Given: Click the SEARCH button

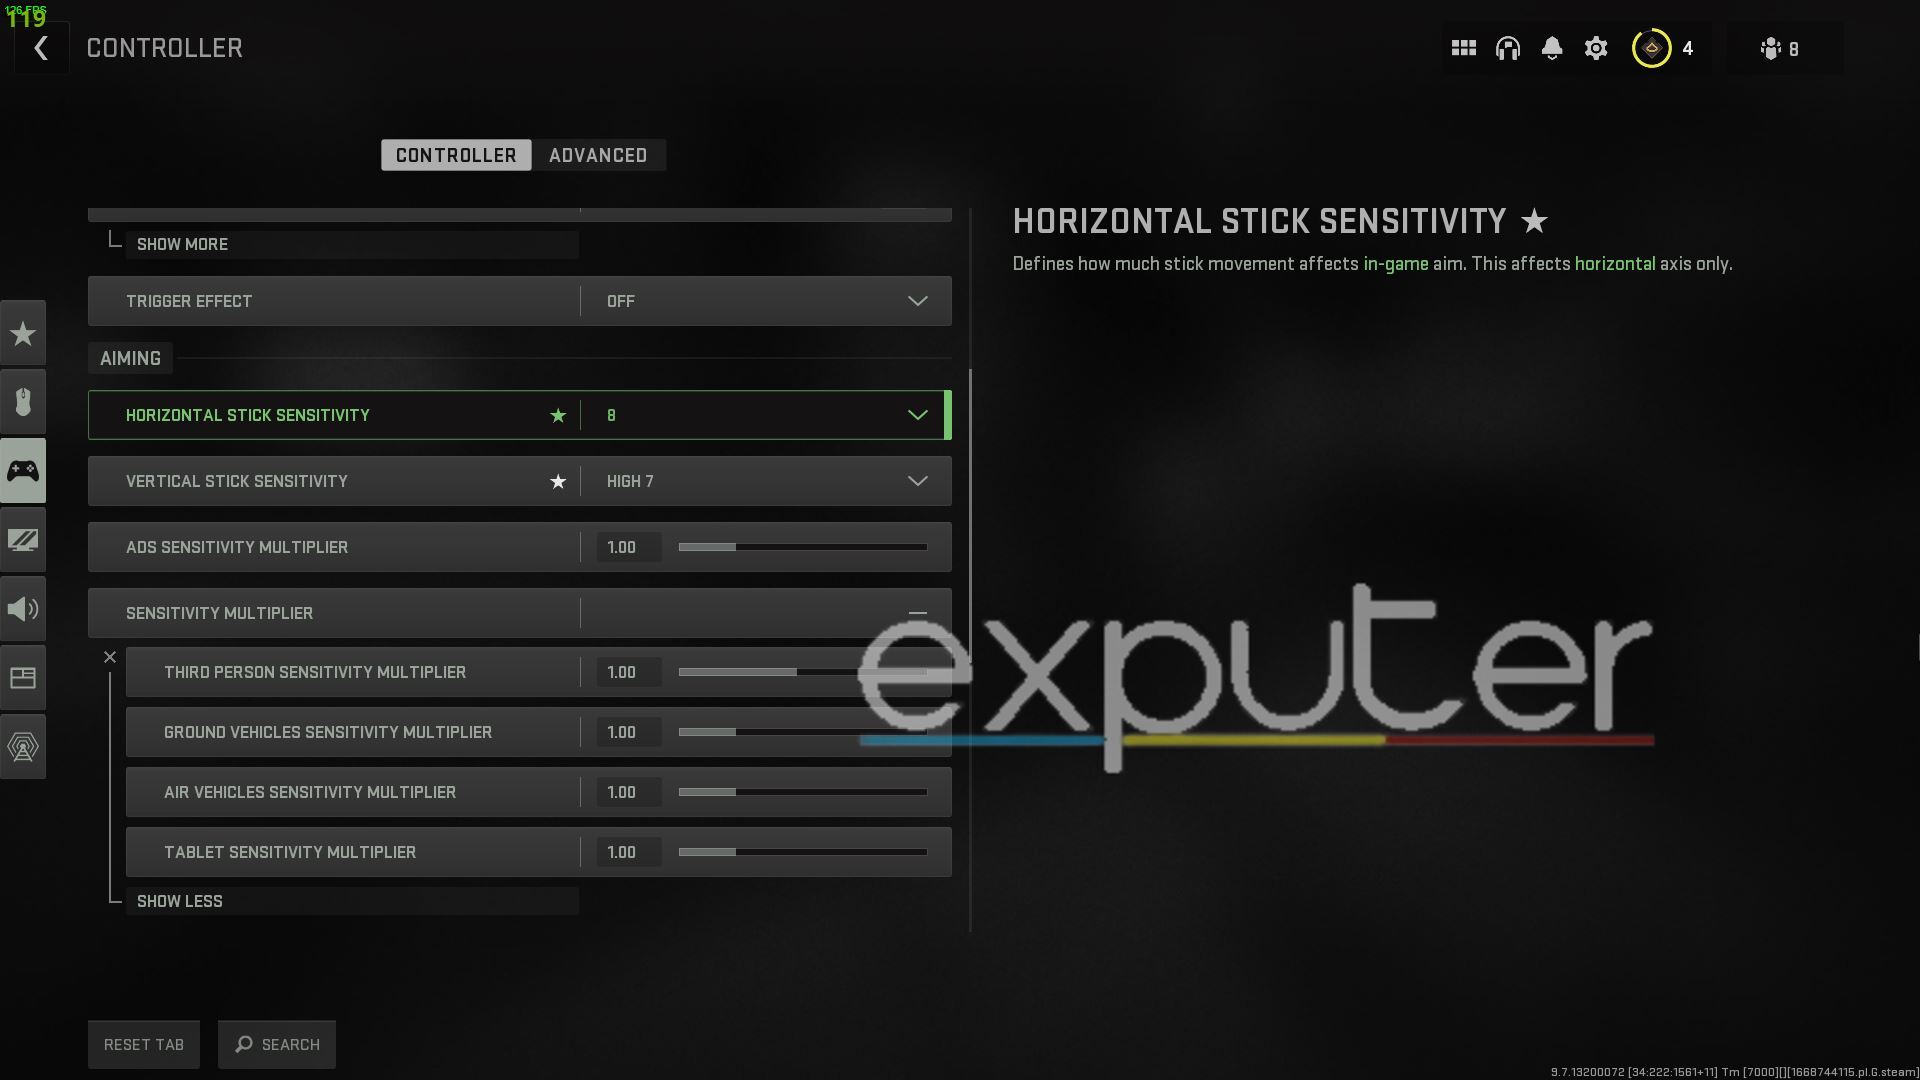Looking at the screenshot, I should [277, 1044].
